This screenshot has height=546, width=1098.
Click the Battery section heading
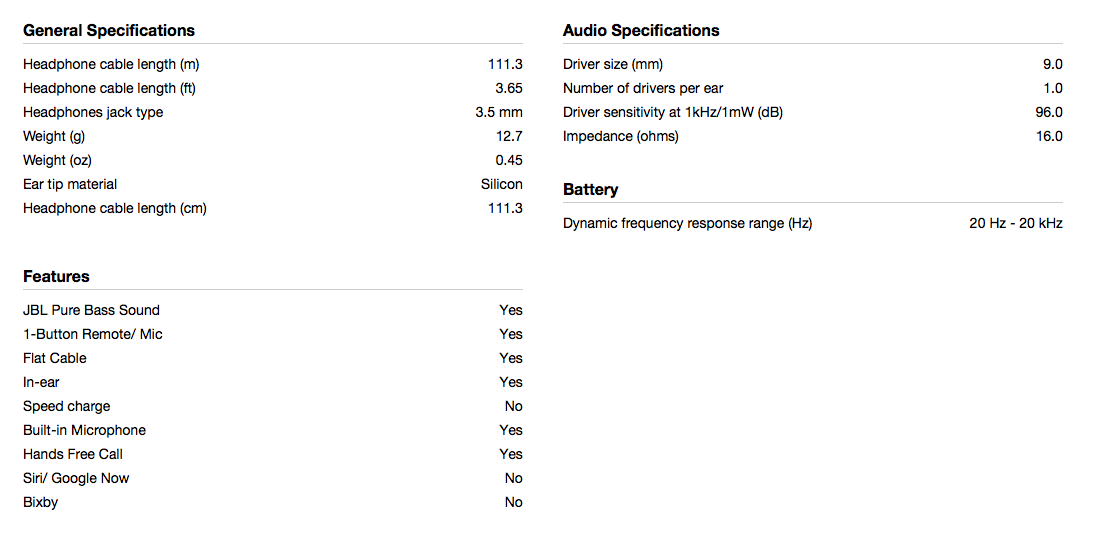(590, 190)
